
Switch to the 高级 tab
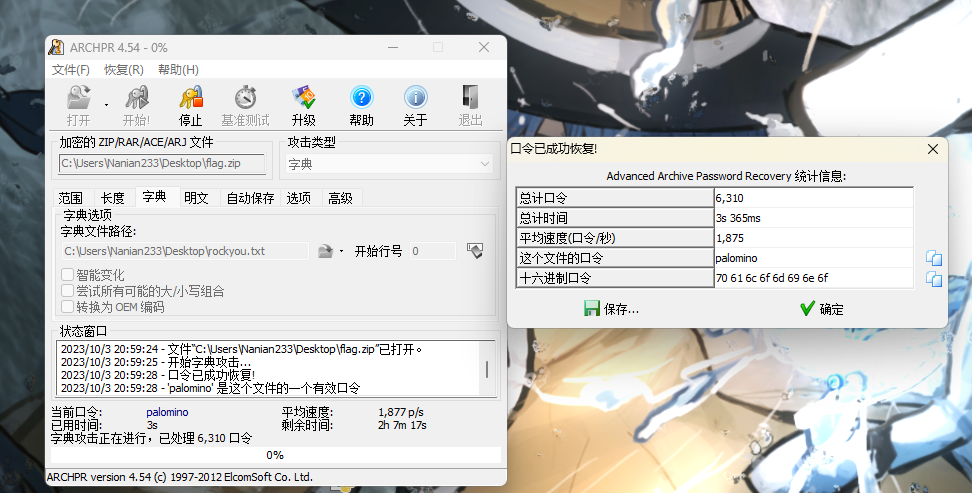(x=340, y=198)
